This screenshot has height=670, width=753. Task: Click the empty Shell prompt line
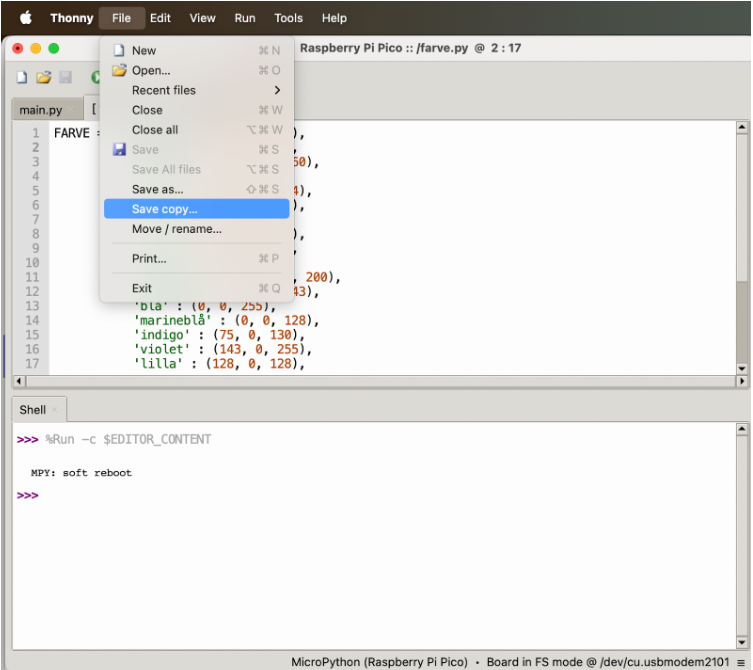pos(27,496)
